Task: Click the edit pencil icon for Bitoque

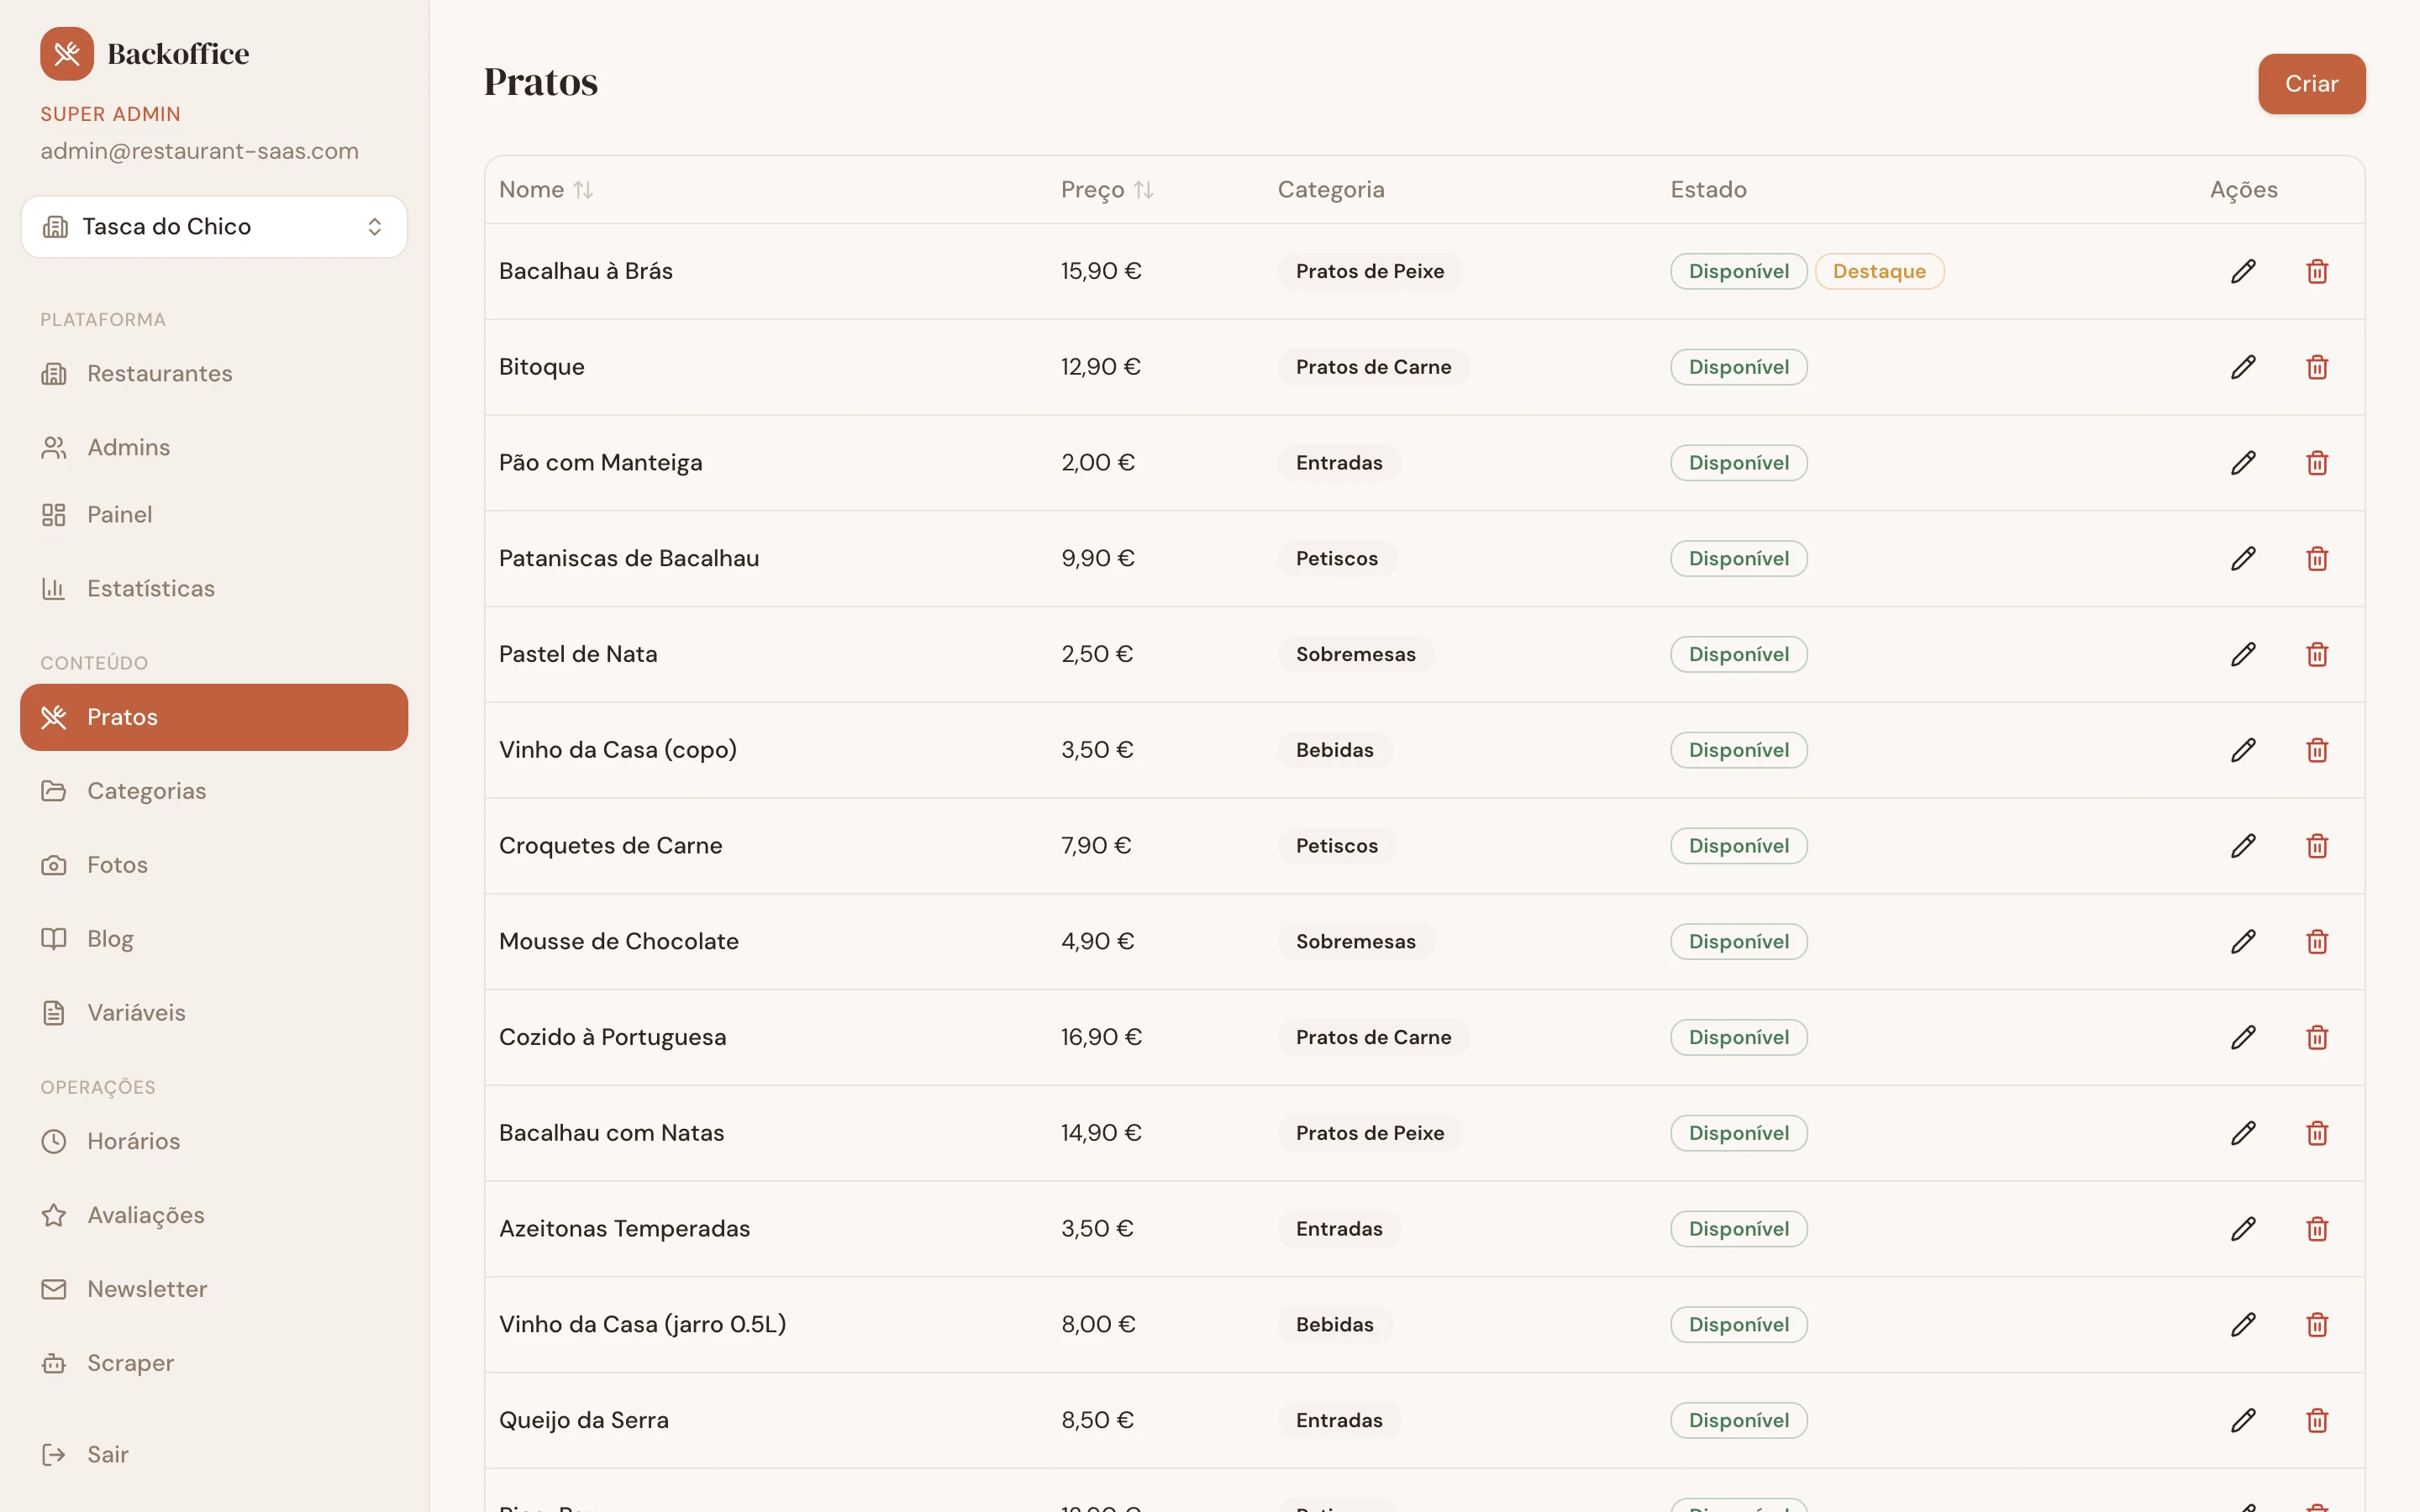Action: [x=2243, y=366]
